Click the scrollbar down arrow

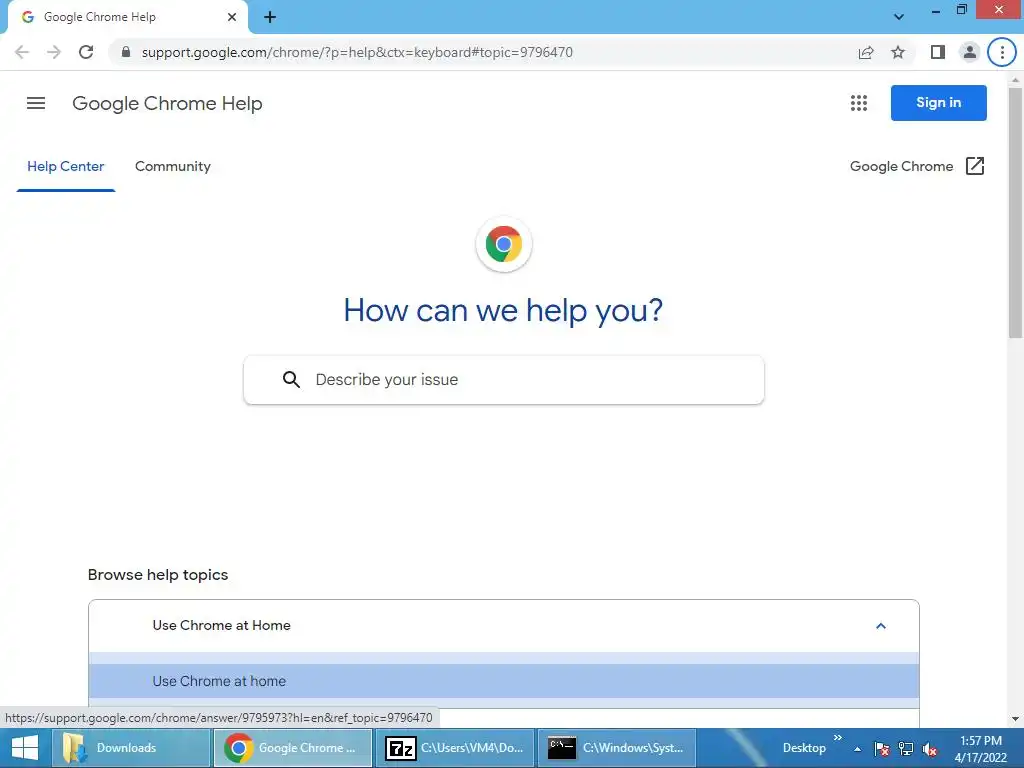1015,719
